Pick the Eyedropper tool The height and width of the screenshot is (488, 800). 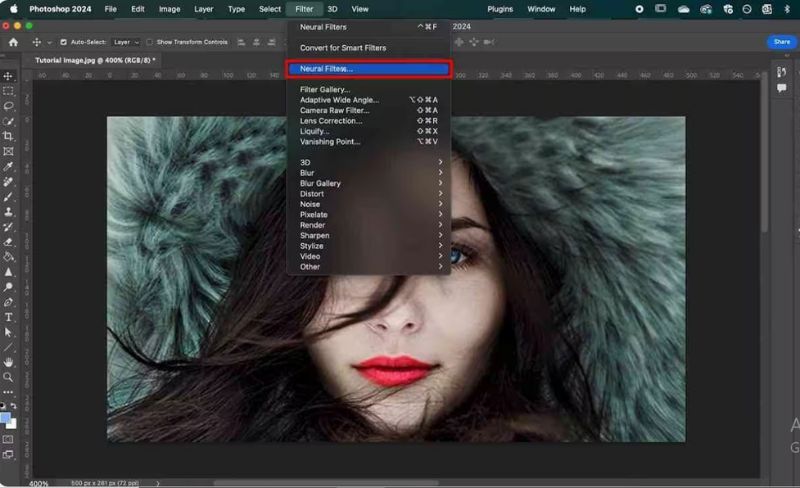click(x=8, y=166)
